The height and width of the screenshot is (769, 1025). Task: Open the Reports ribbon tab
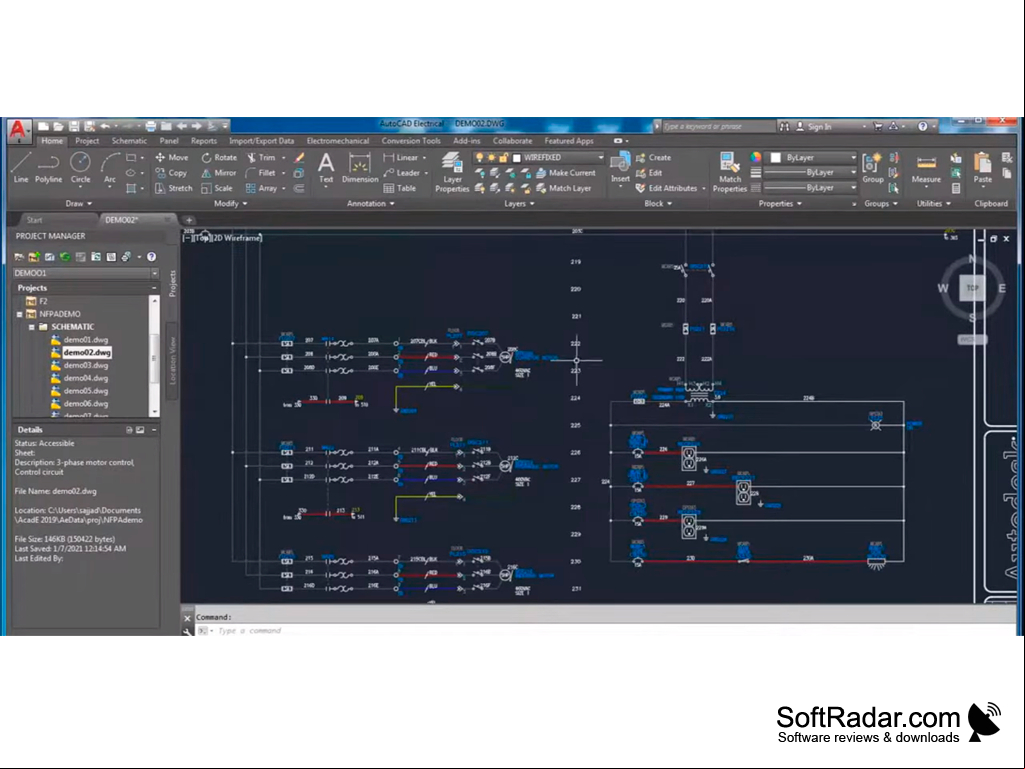(x=204, y=141)
